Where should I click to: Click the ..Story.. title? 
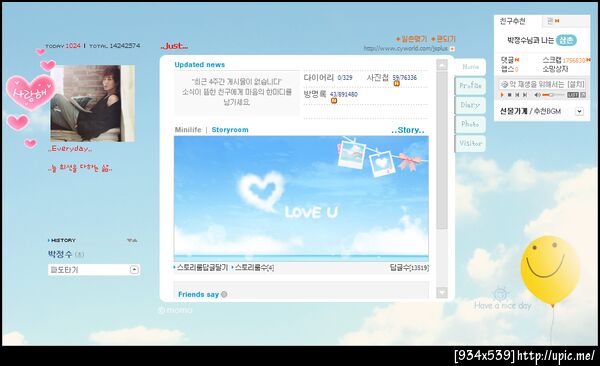coord(408,130)
